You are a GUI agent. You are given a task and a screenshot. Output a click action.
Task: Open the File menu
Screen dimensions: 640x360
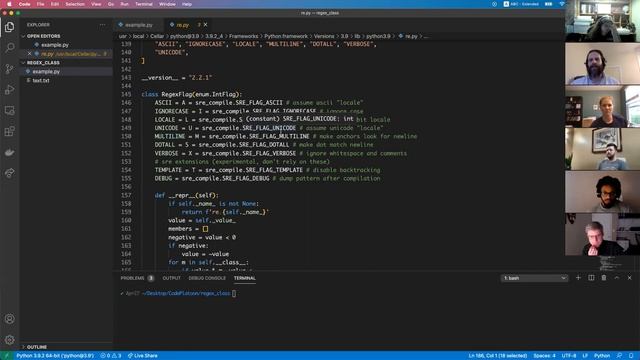pos(40,4)
